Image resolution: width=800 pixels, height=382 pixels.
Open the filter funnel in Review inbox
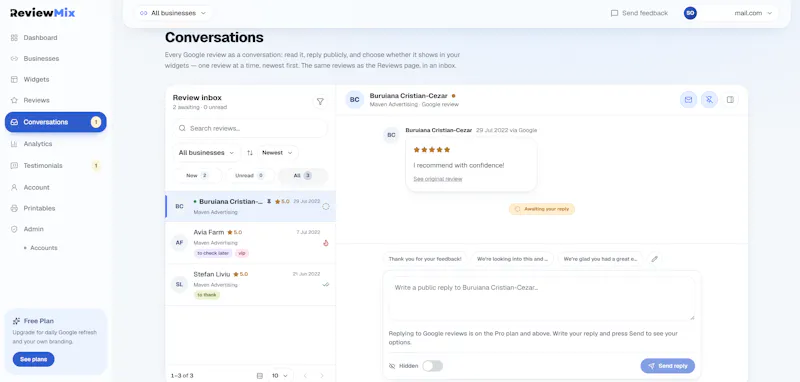tap(320, 101)
